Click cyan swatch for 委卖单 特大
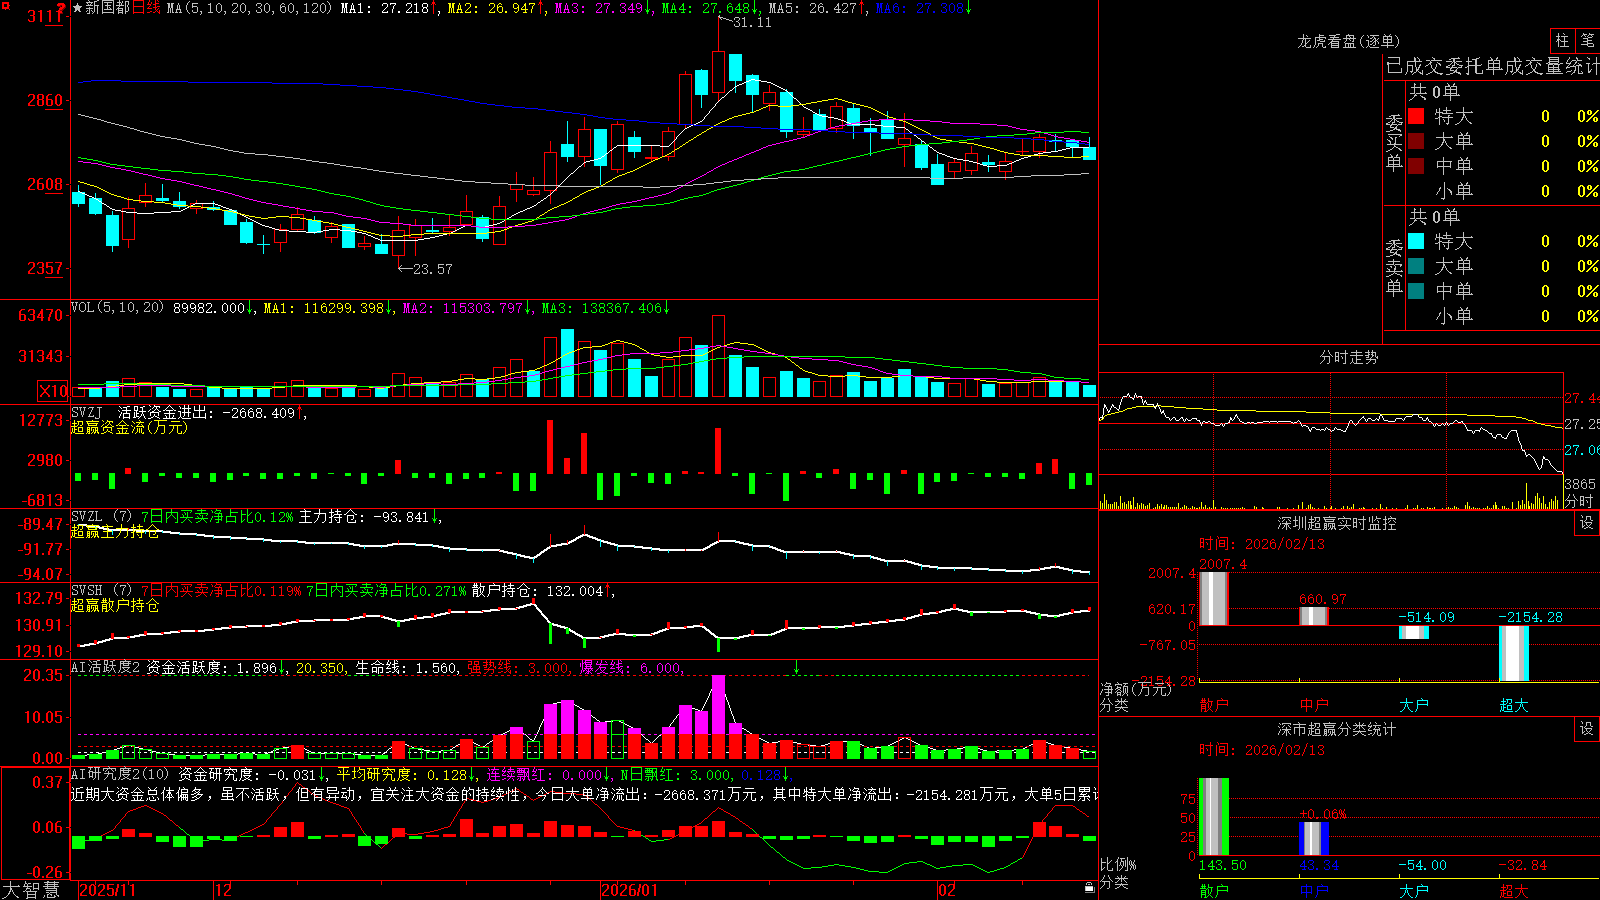This screenshot has width=1600, height=900. (1416, 241)
